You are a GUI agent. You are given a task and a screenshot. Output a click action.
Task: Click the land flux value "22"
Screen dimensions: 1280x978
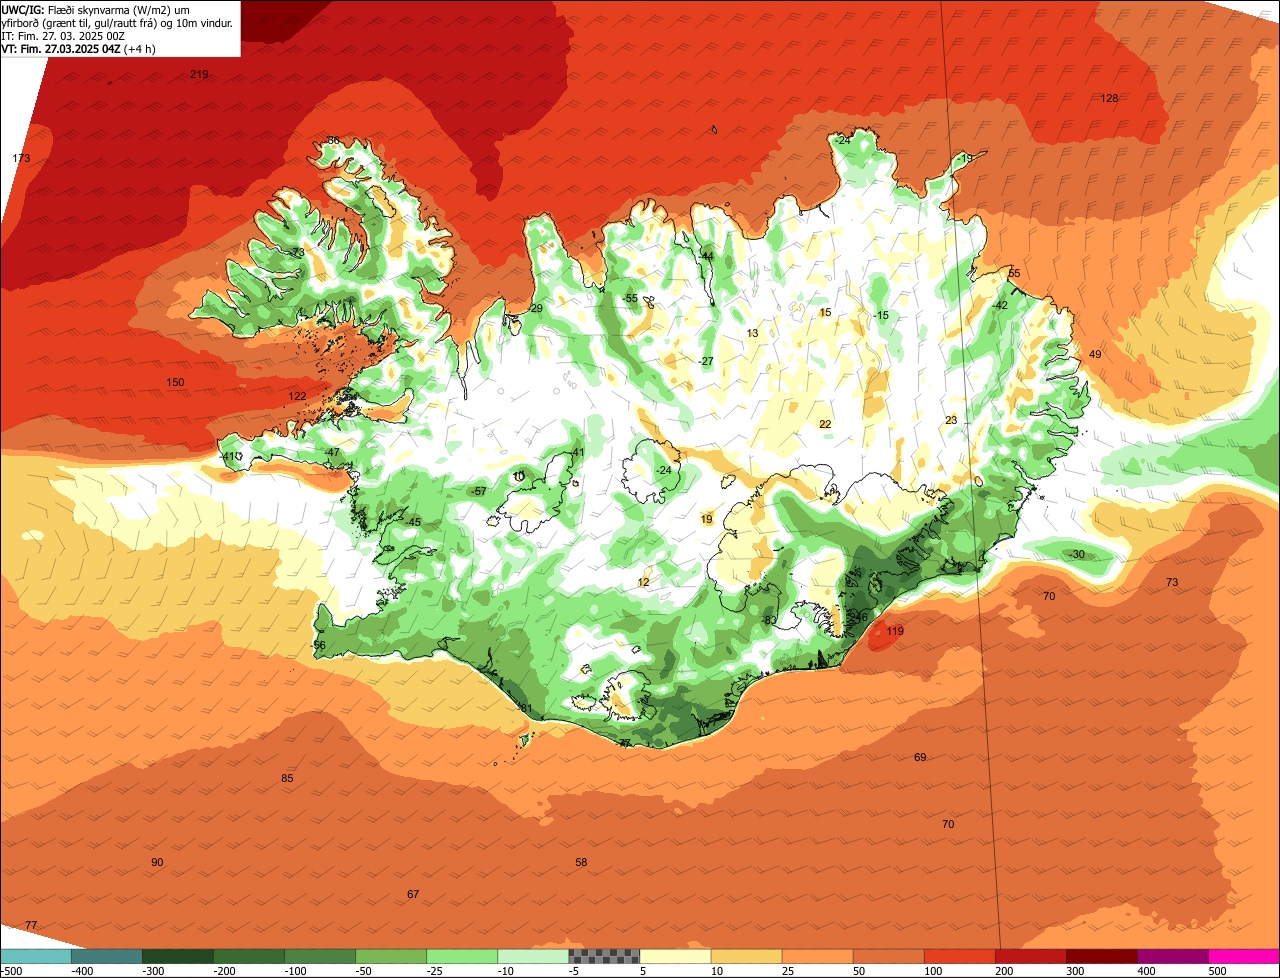pyautogui.click(x=825, y=424)
